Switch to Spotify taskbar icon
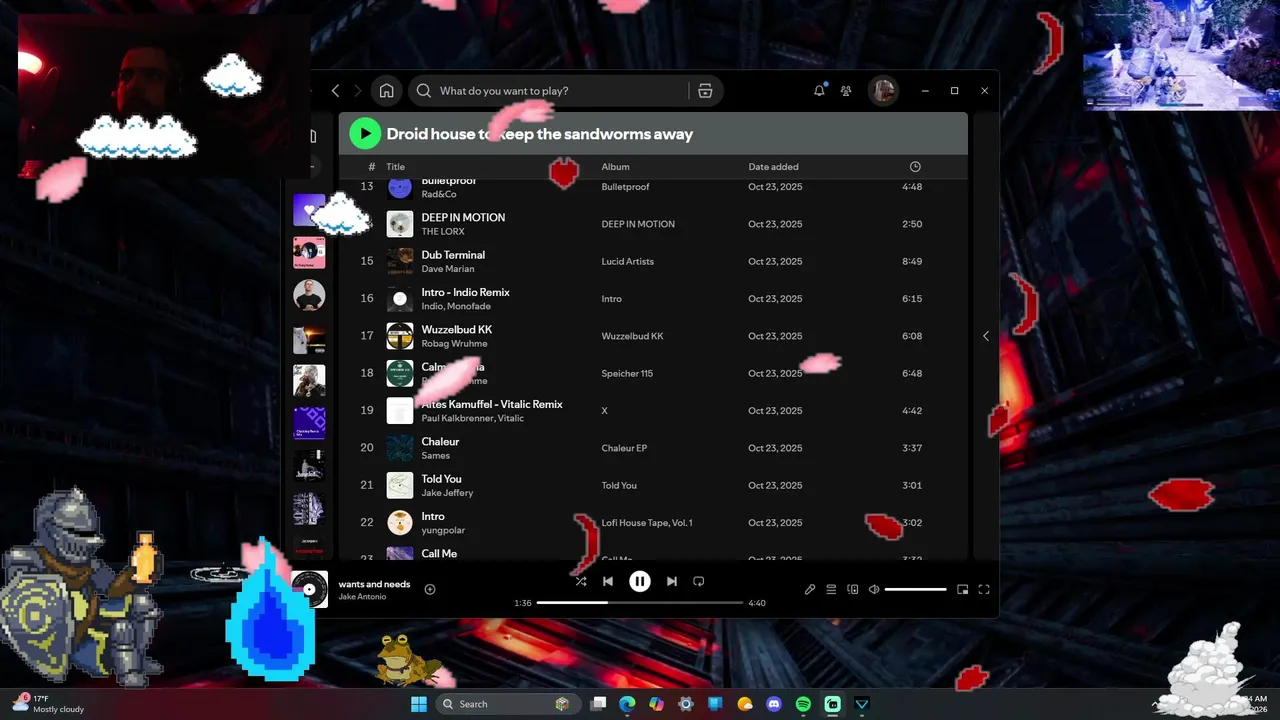Screen dimensions: 1280x720 tap(803, 704)
